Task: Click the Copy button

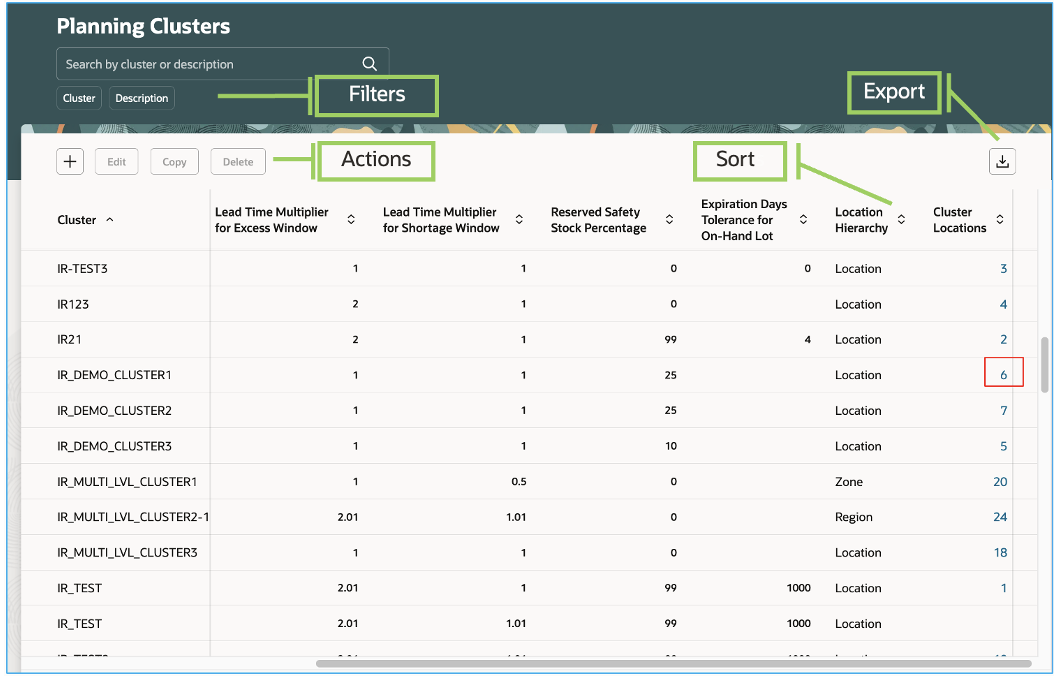Action: (x=174, y=161)
